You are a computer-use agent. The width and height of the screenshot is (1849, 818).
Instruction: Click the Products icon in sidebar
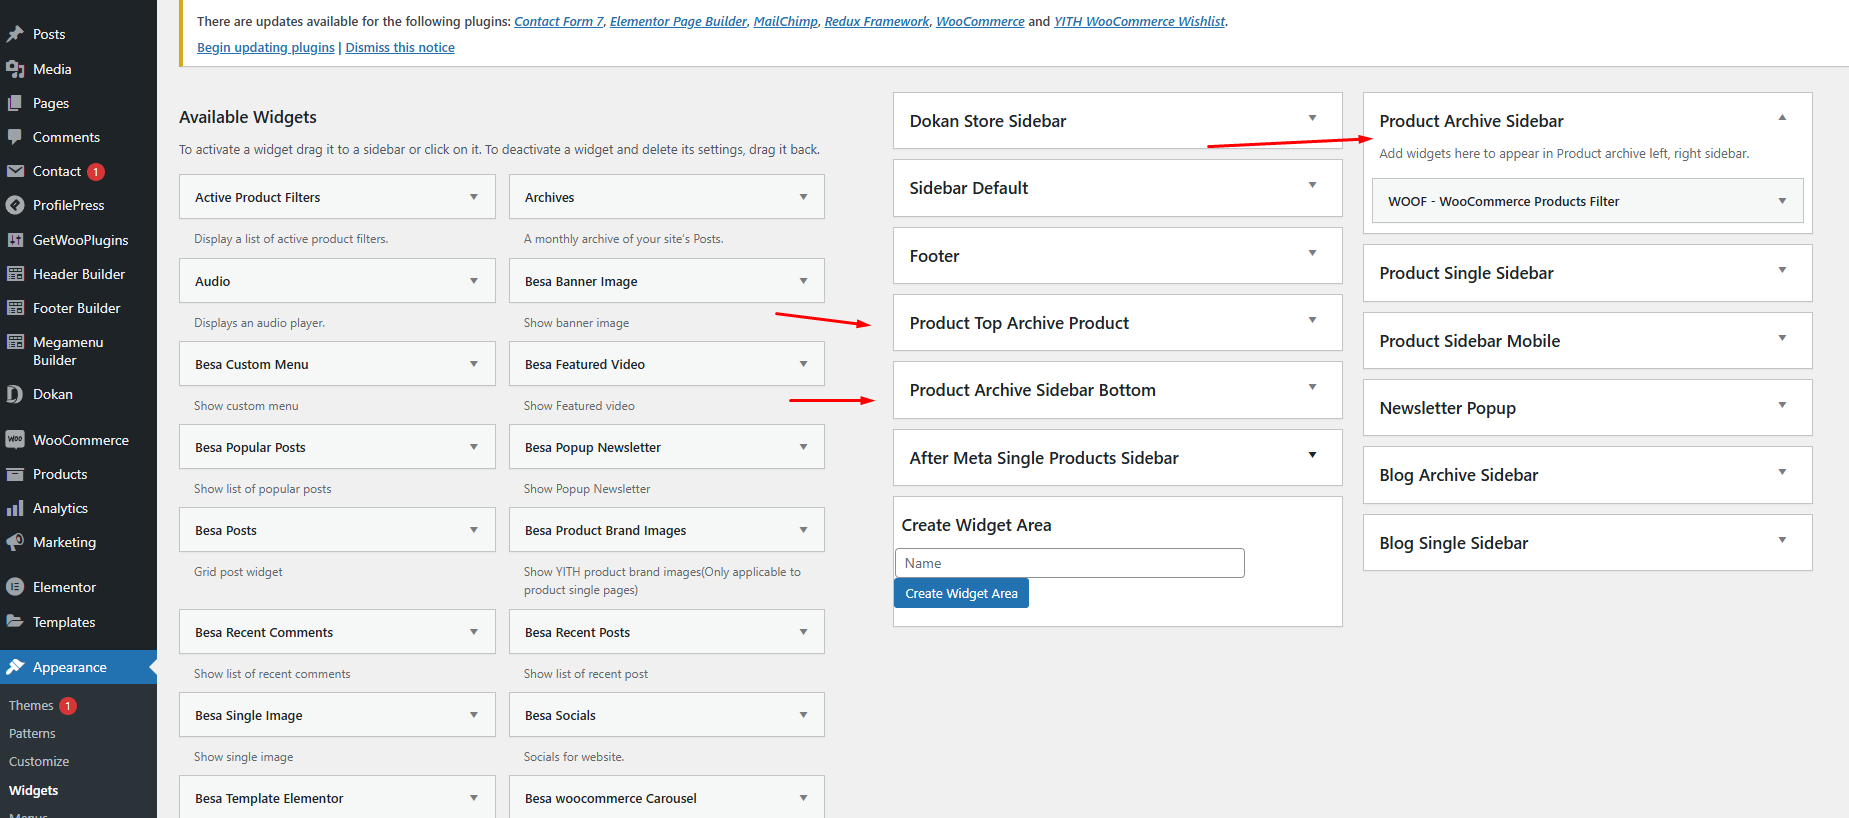[x=15, y=474]
